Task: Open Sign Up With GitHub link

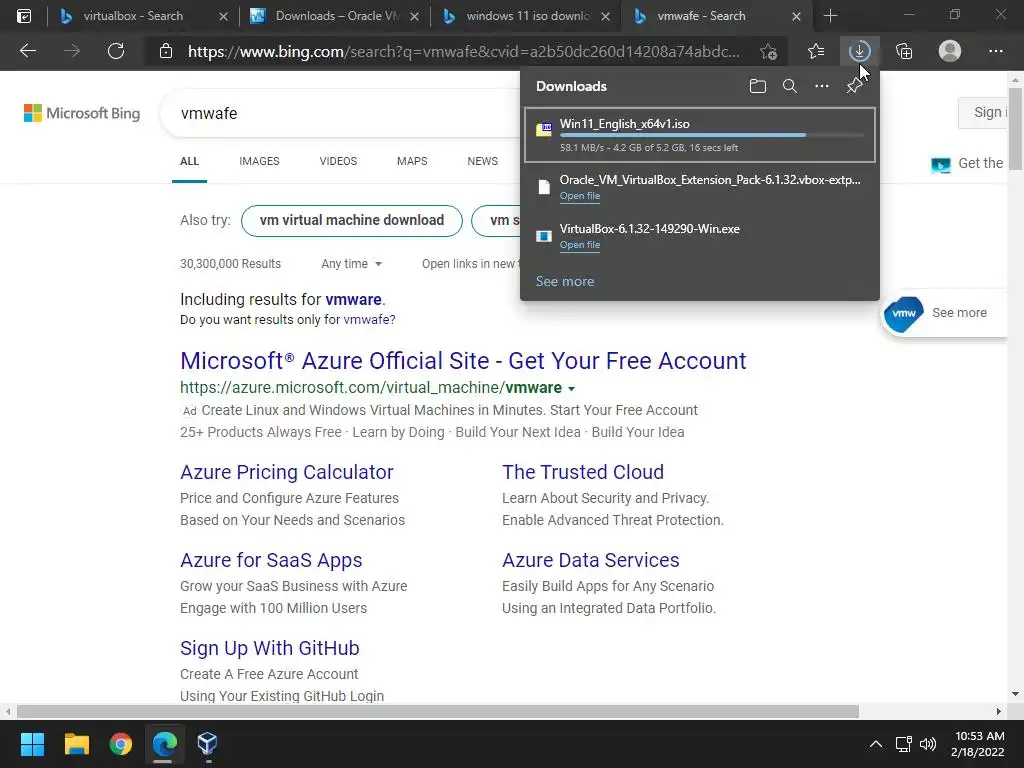Action: [x=270, y=648]
